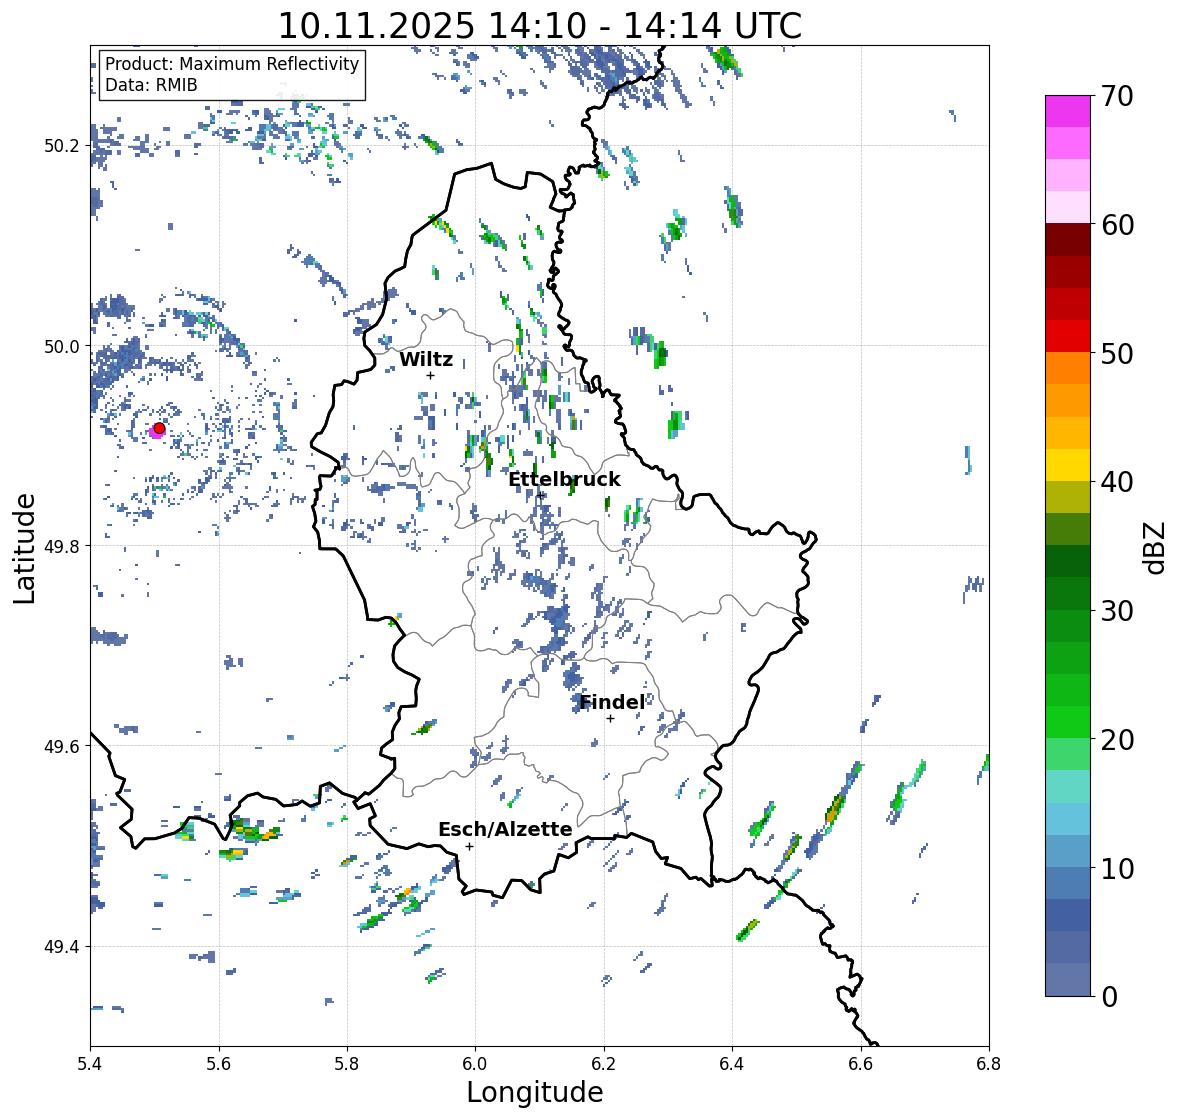Click longitude tick label 5.4
Viewport: 1179px width, 1117px height.
(x=90, y=1063)
